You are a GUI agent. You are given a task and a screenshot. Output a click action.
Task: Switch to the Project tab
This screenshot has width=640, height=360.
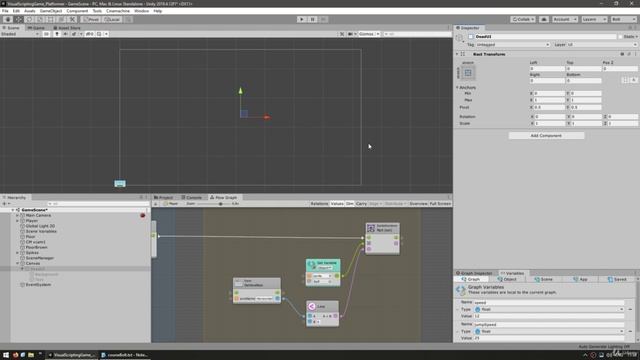164,197
